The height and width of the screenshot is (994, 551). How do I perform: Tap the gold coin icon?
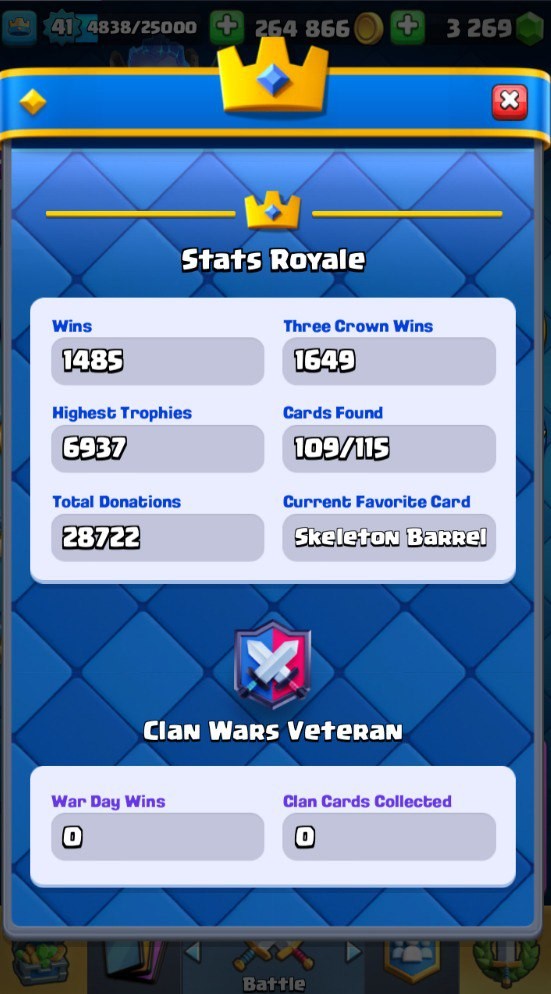[x=368, y=28]
